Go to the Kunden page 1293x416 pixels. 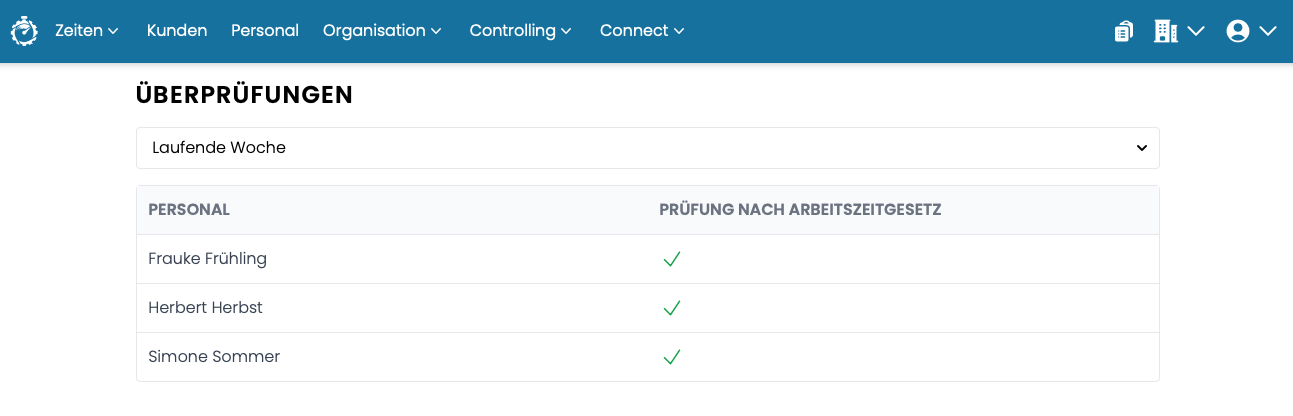177,31
